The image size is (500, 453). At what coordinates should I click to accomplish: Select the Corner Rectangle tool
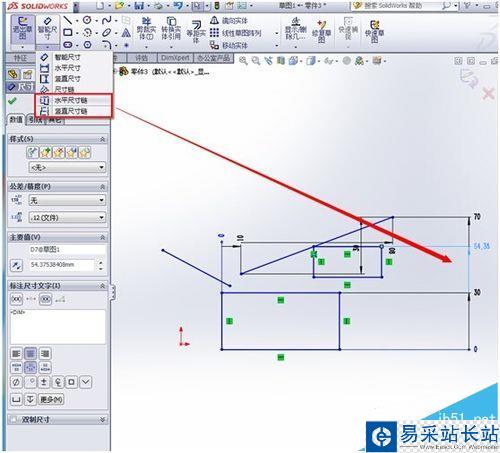(x=68, y=33)
